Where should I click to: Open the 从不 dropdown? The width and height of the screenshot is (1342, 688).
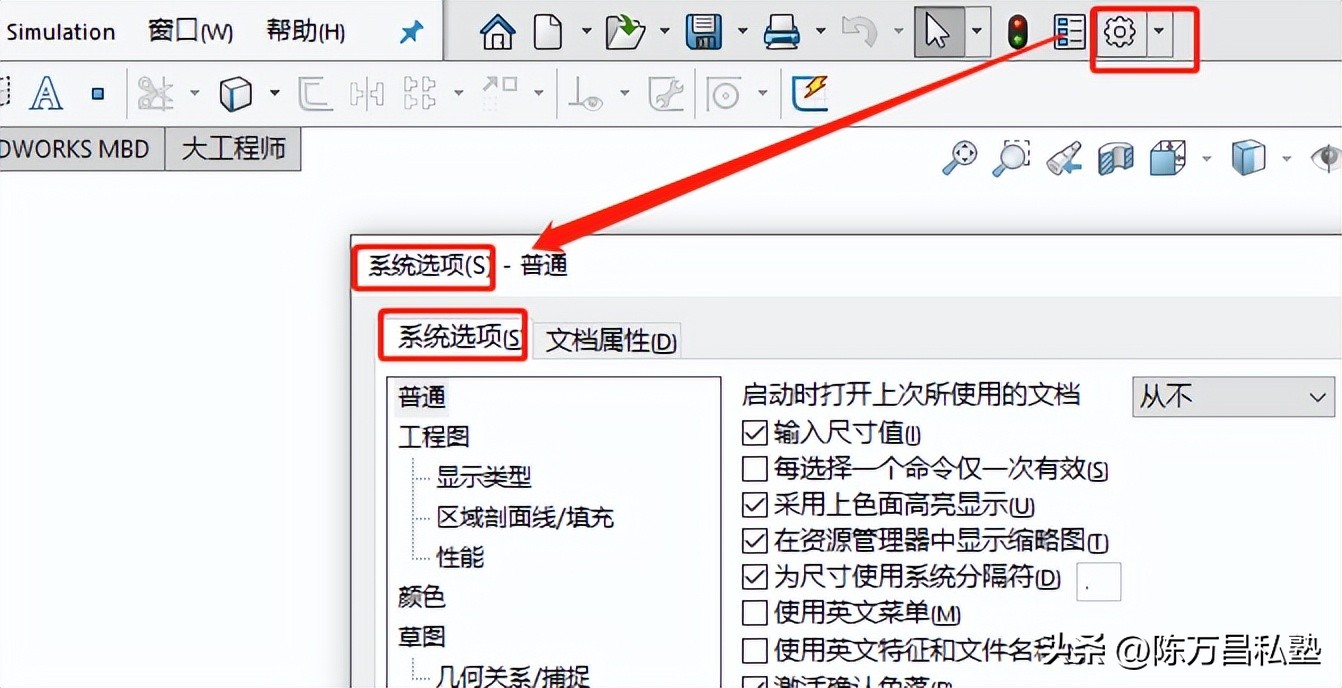tap(1232, 396)
